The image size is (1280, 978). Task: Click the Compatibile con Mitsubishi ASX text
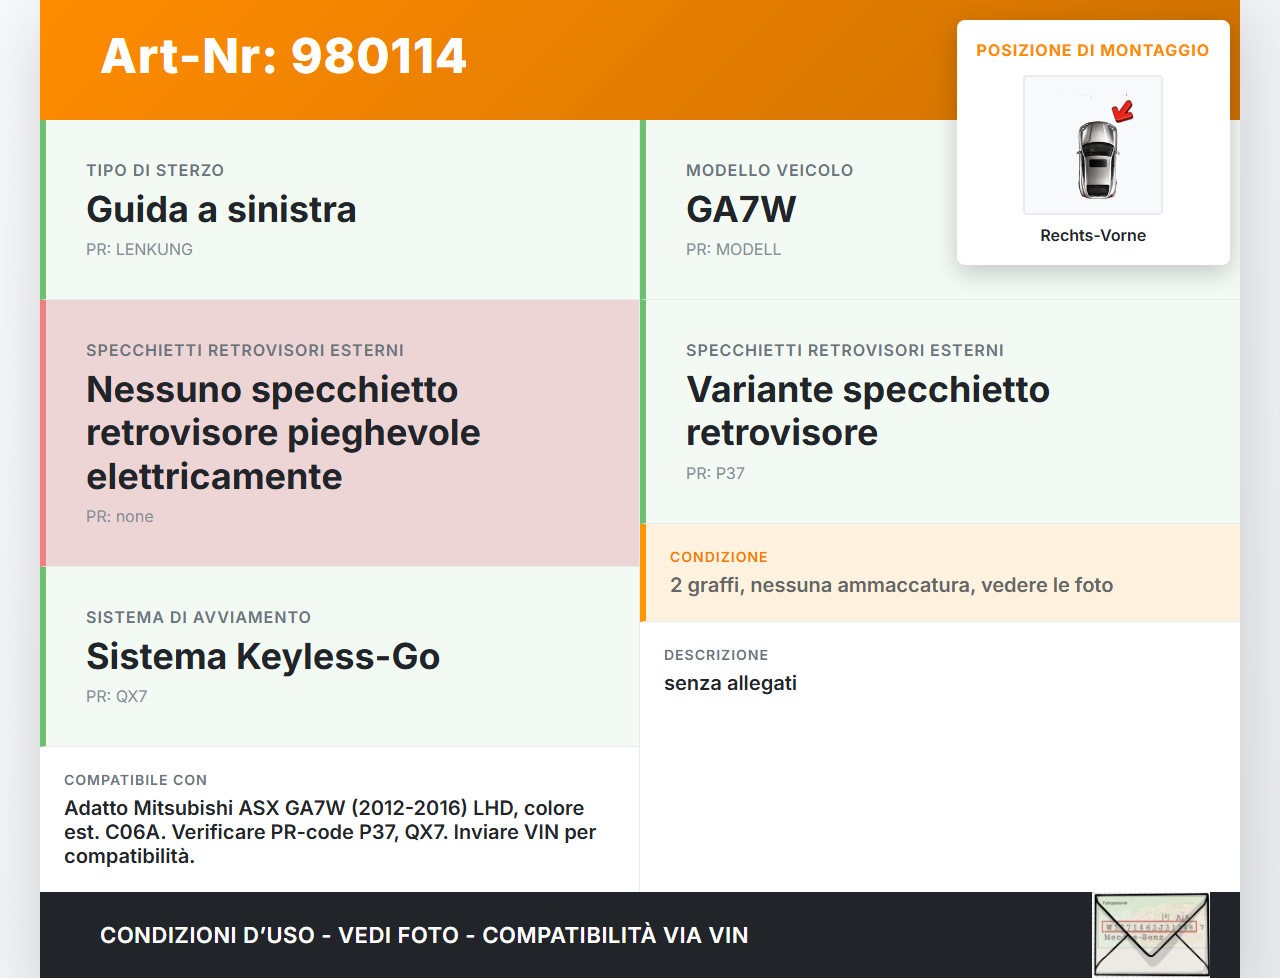click(330, 832)
